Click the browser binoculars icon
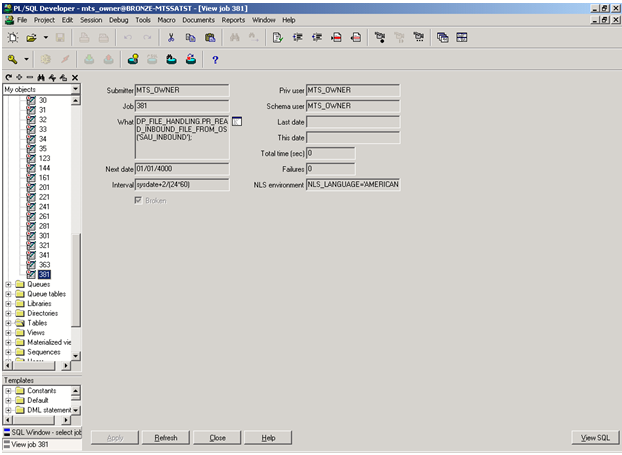This screenshot has width=622, height=455. click(x=41, y=77)
